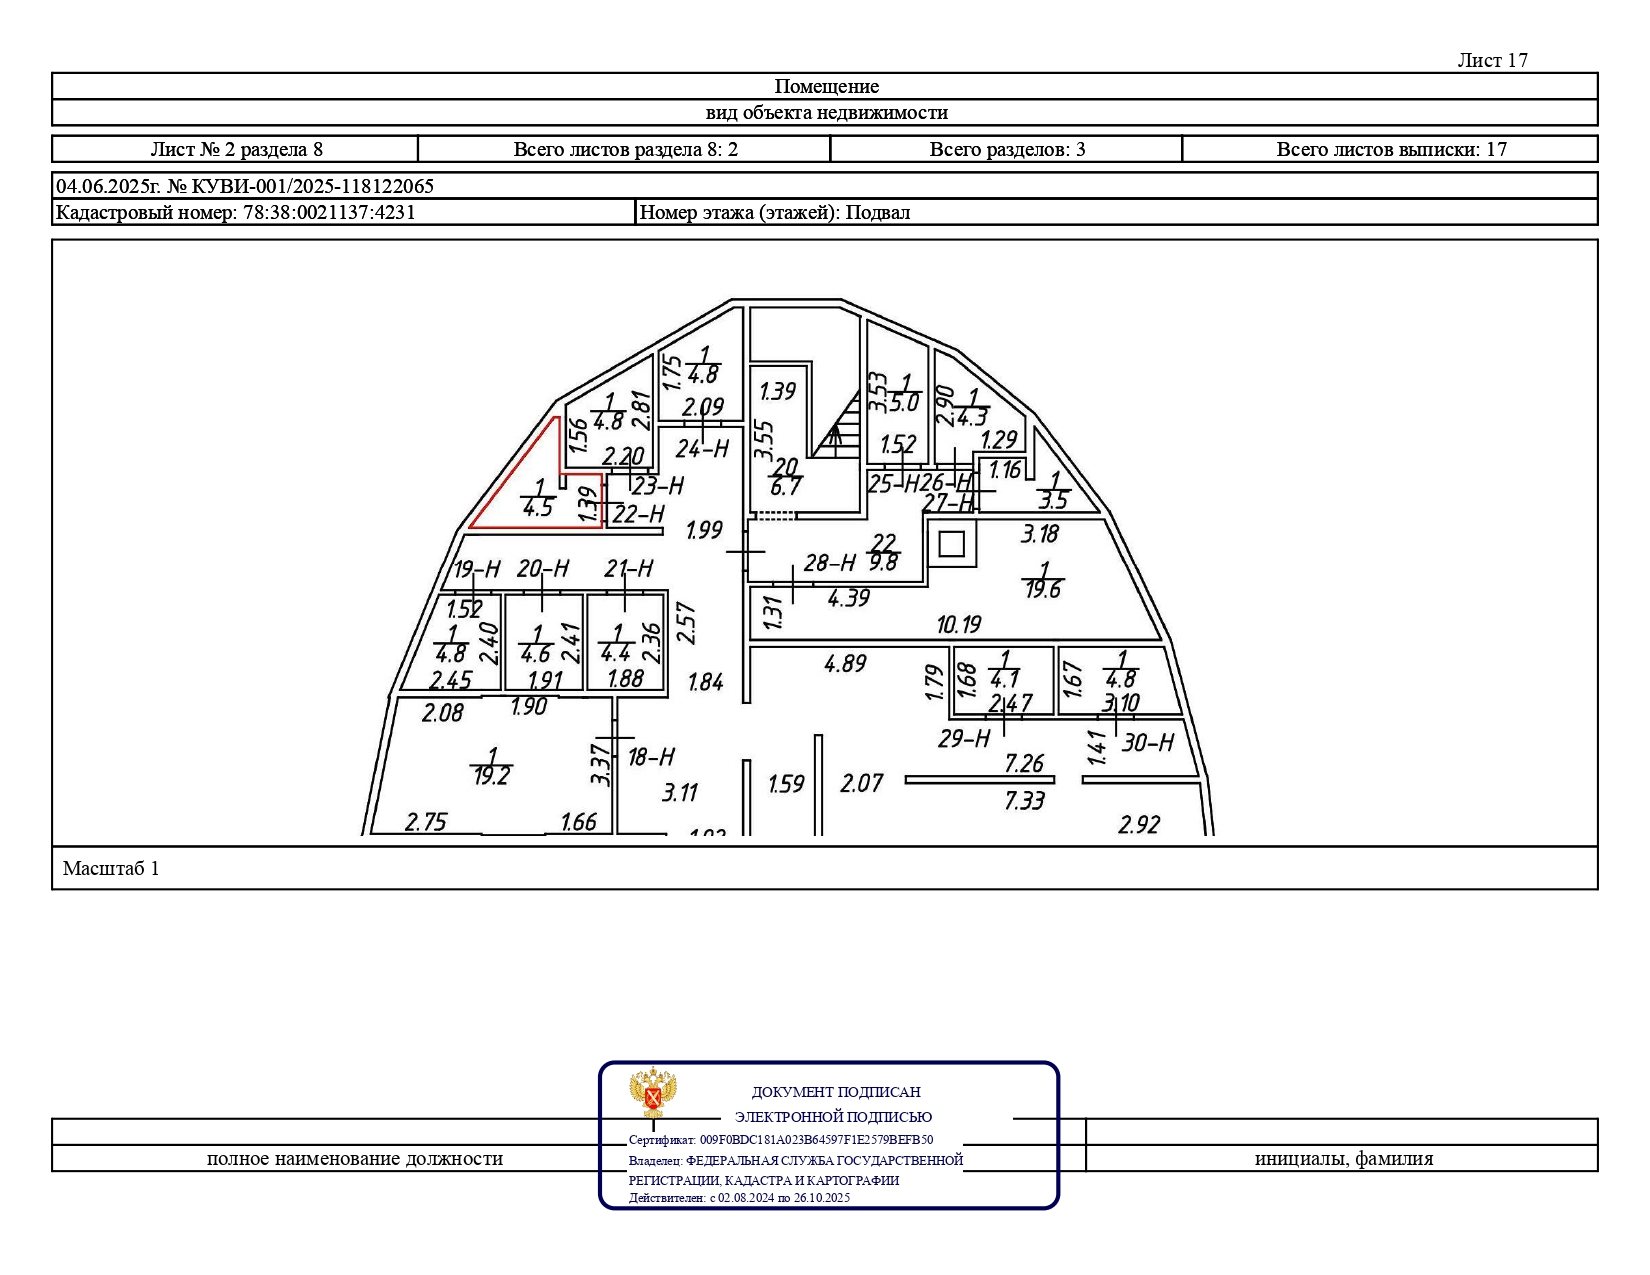Click the 2.92 dimension
Screen dimensions: 1650x1275
click(x=1139, y=825)
